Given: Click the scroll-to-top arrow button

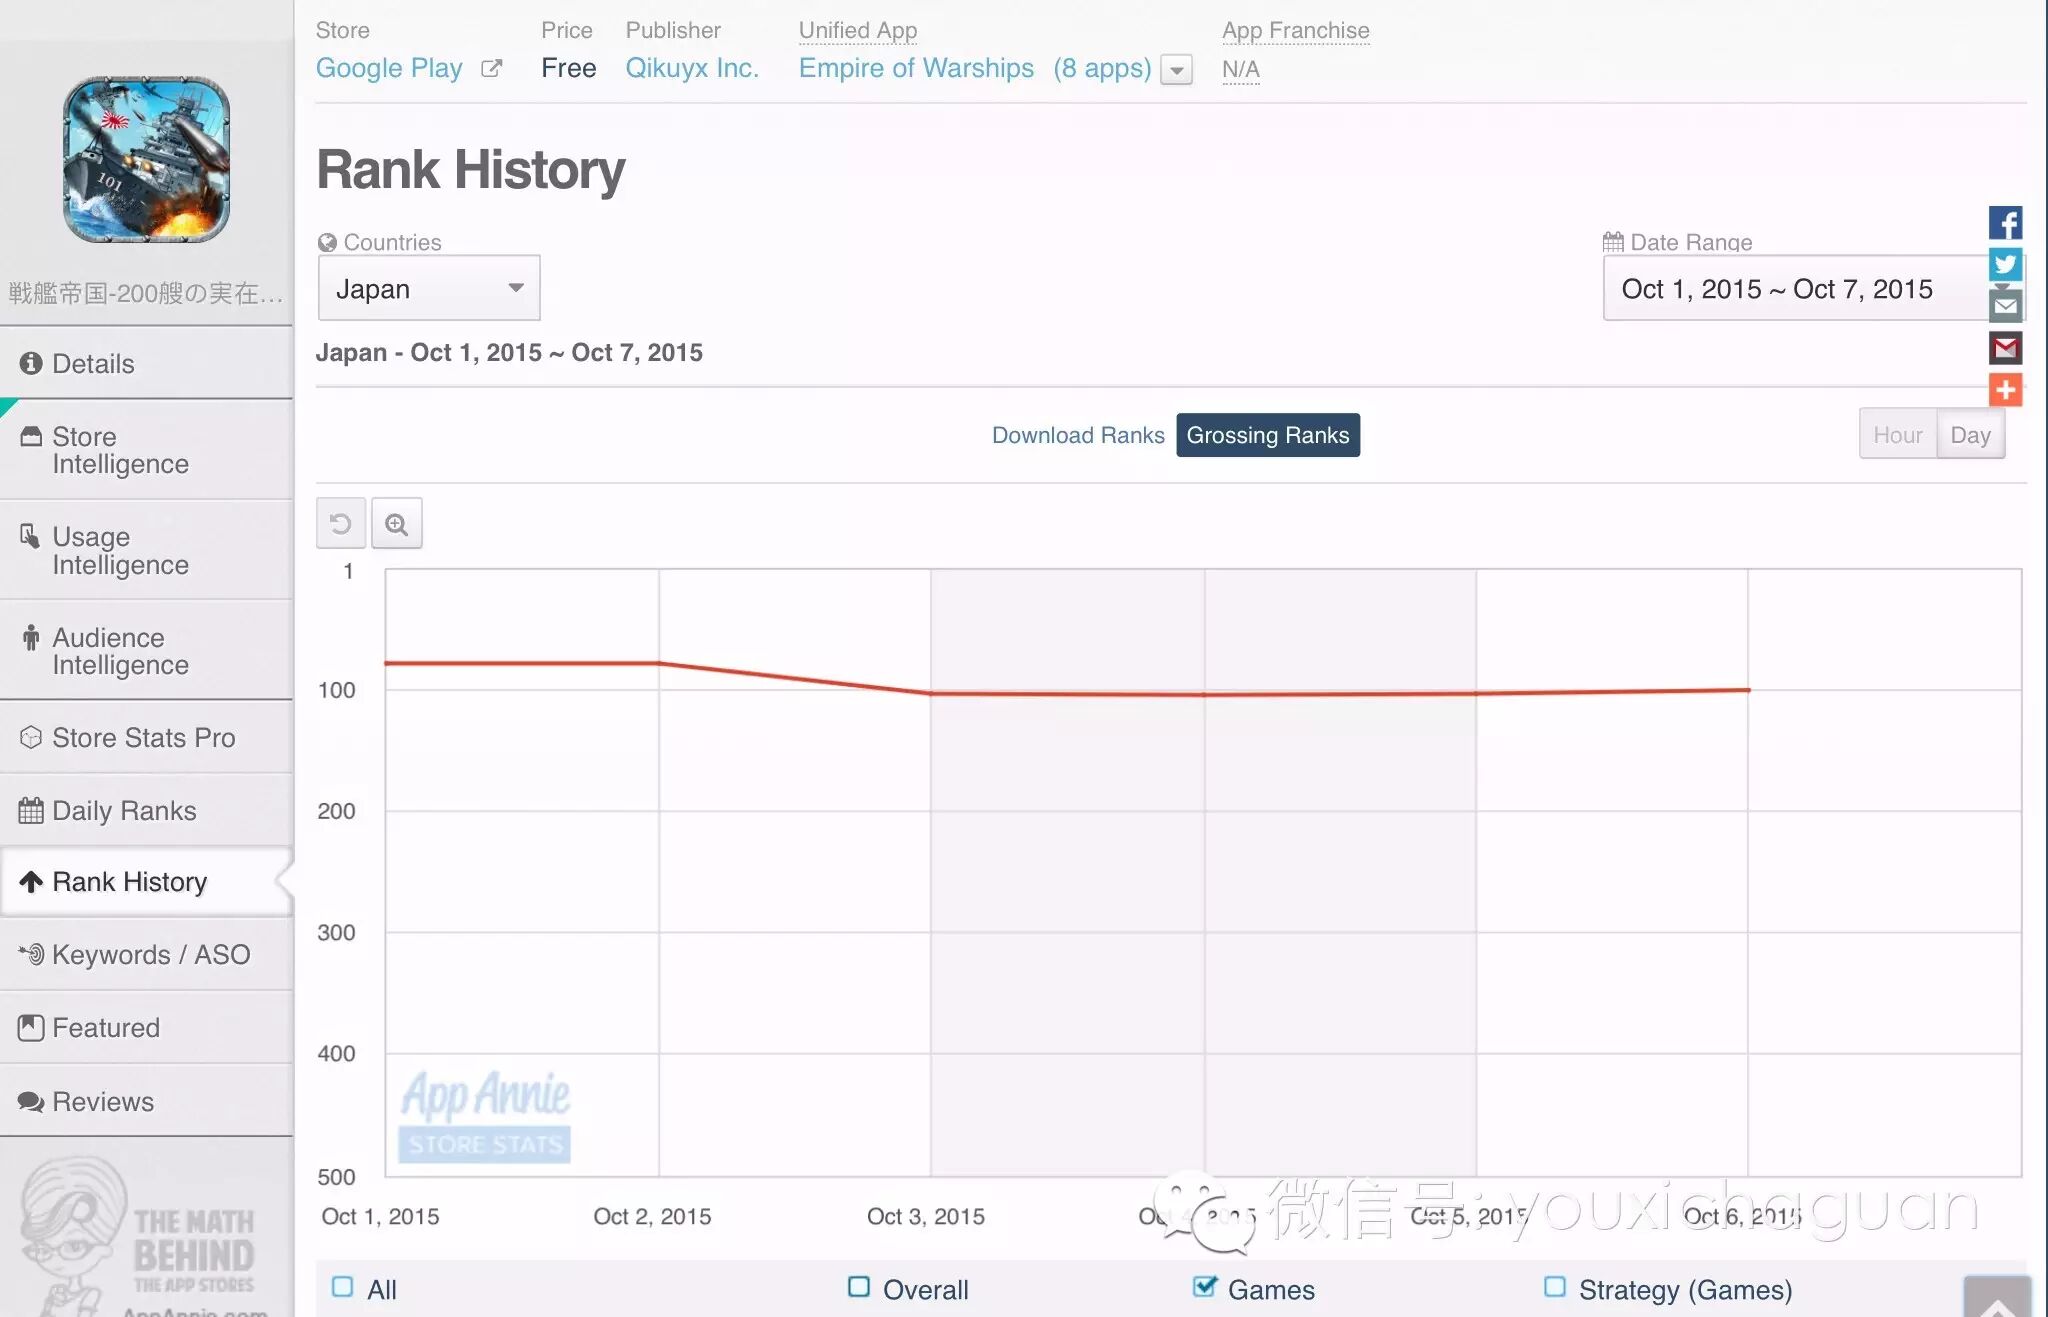Looking at the screenshot, I should [x=1996, y=1300].
